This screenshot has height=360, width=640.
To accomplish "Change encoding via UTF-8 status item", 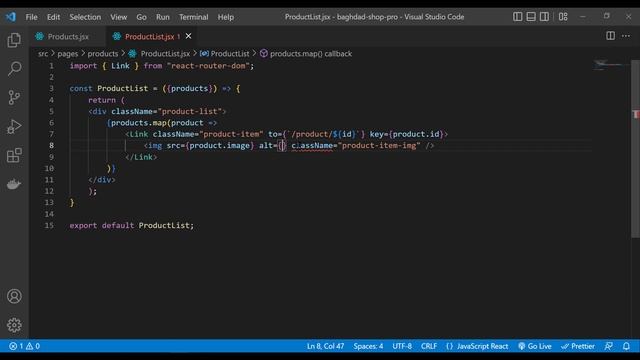I will [x=402, y=346].
